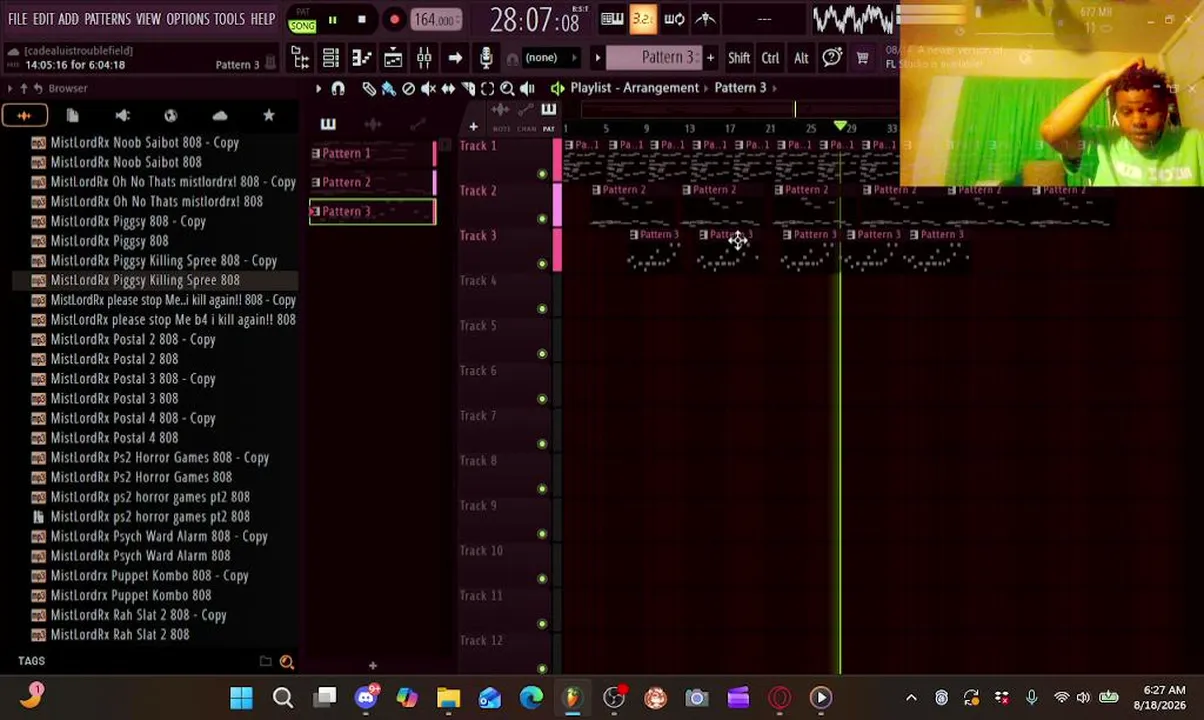The image size is (1204, 720).
Task: Select the Slice tool in playlist
Action: tap(468, 88)
